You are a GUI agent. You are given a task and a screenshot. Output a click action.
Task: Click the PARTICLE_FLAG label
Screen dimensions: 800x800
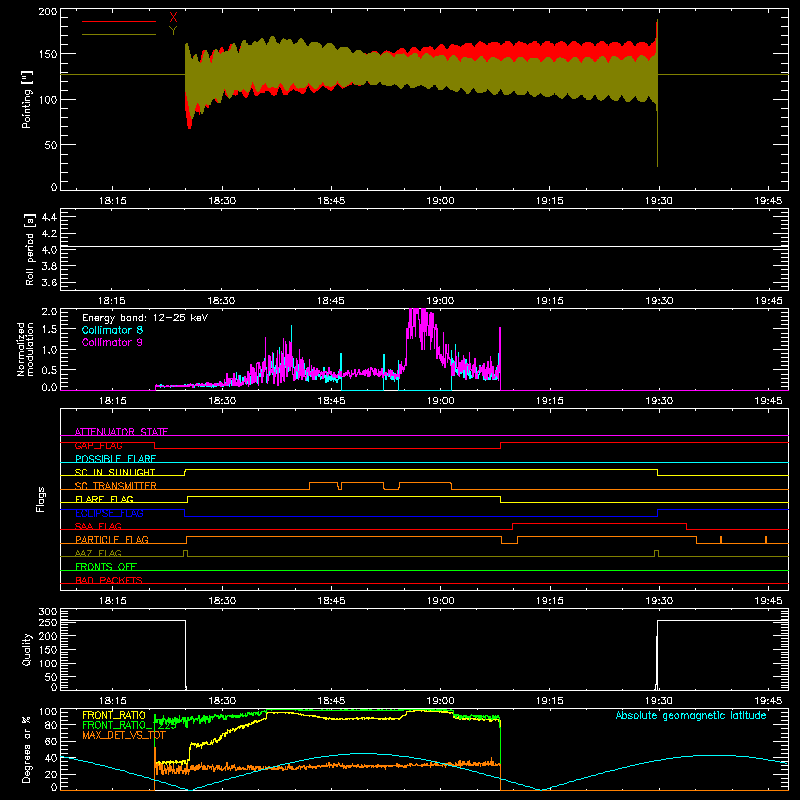click(112, 539)
